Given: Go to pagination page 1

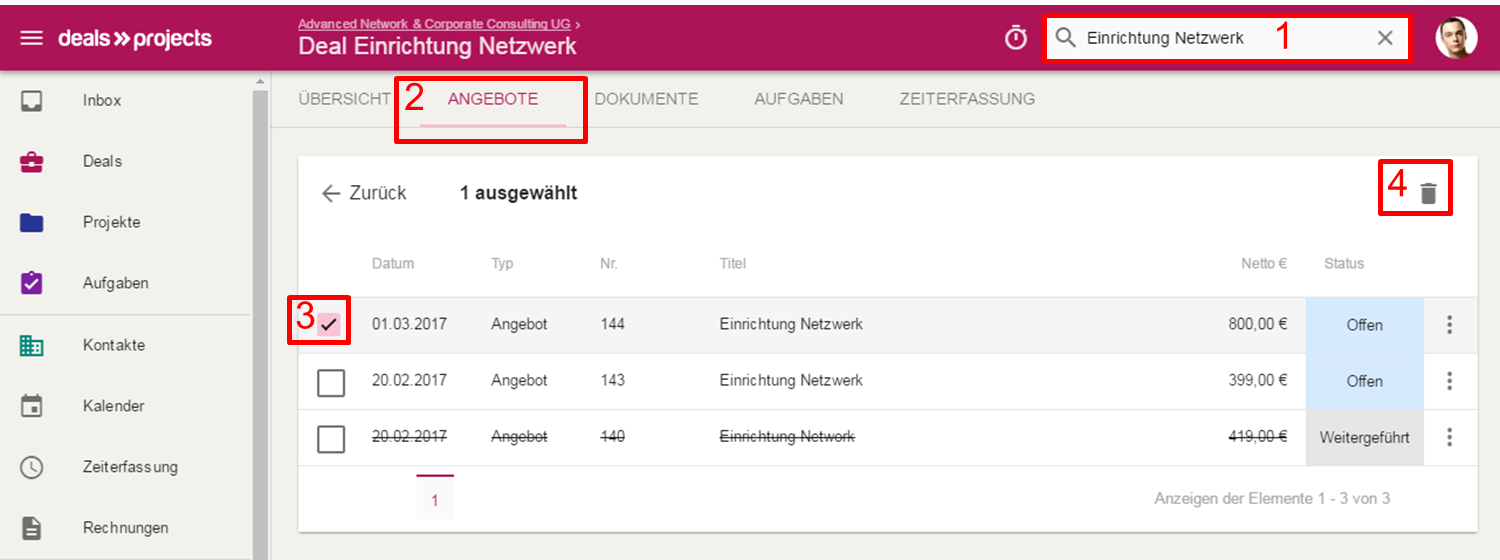Looking at the screenshot, I should coord(435,497).
